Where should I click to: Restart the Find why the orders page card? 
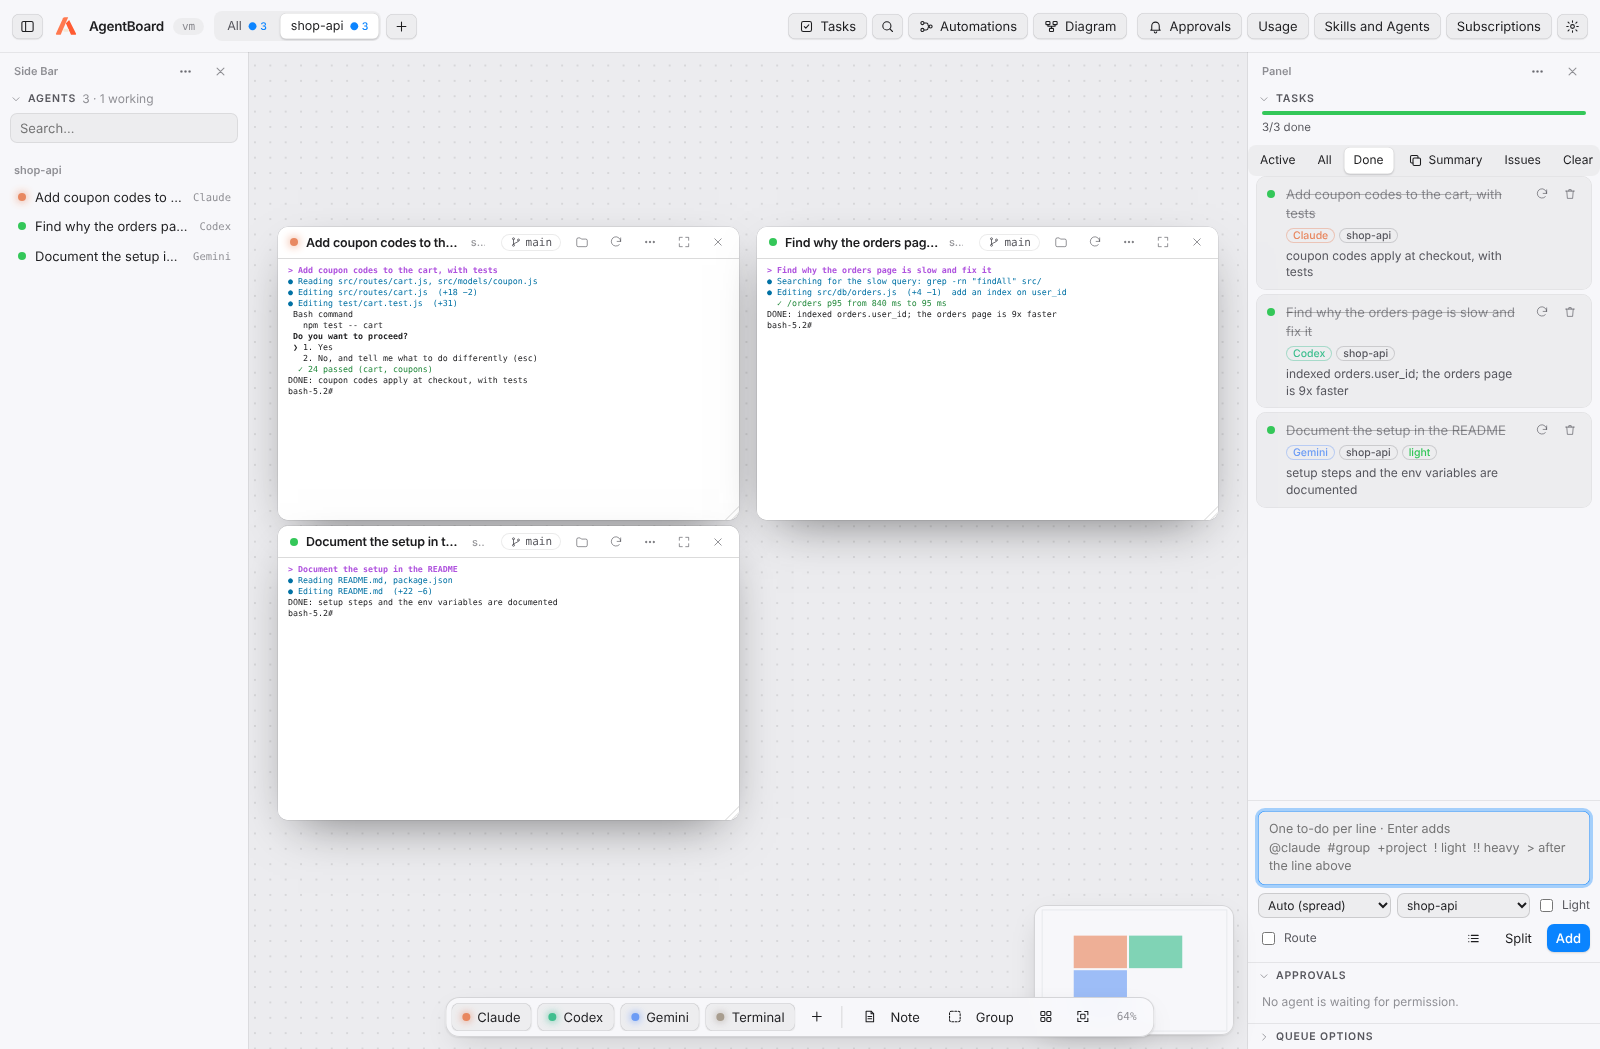[x=1095, y=242]
